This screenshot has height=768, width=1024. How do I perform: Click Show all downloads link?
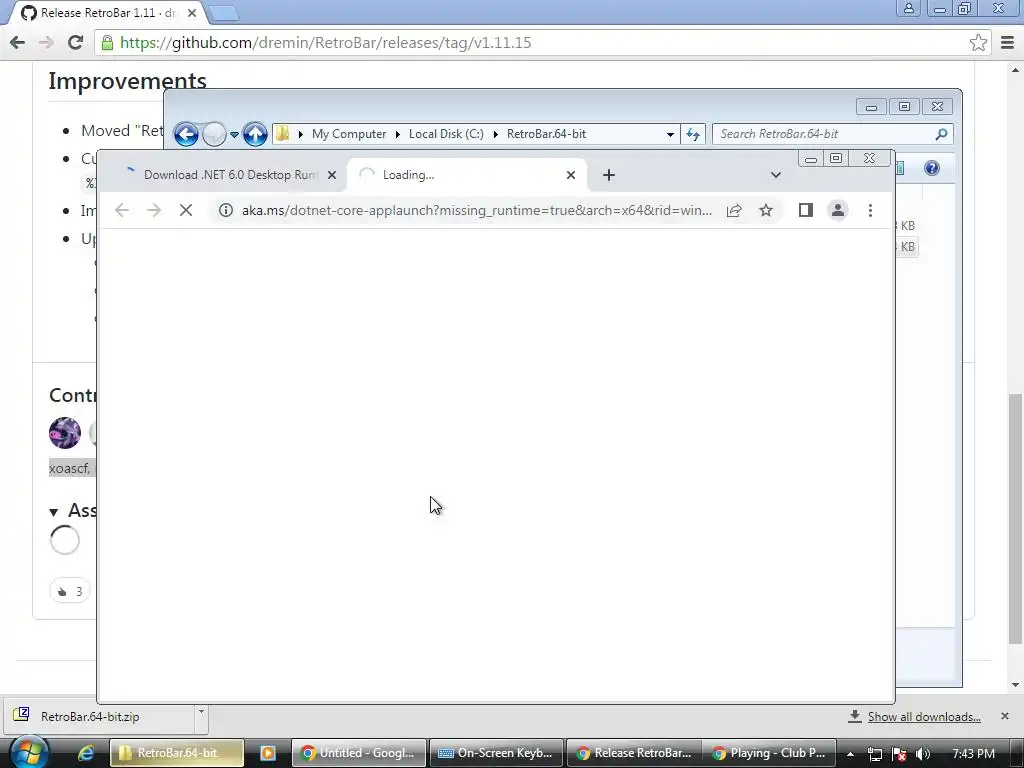point(924,717)
